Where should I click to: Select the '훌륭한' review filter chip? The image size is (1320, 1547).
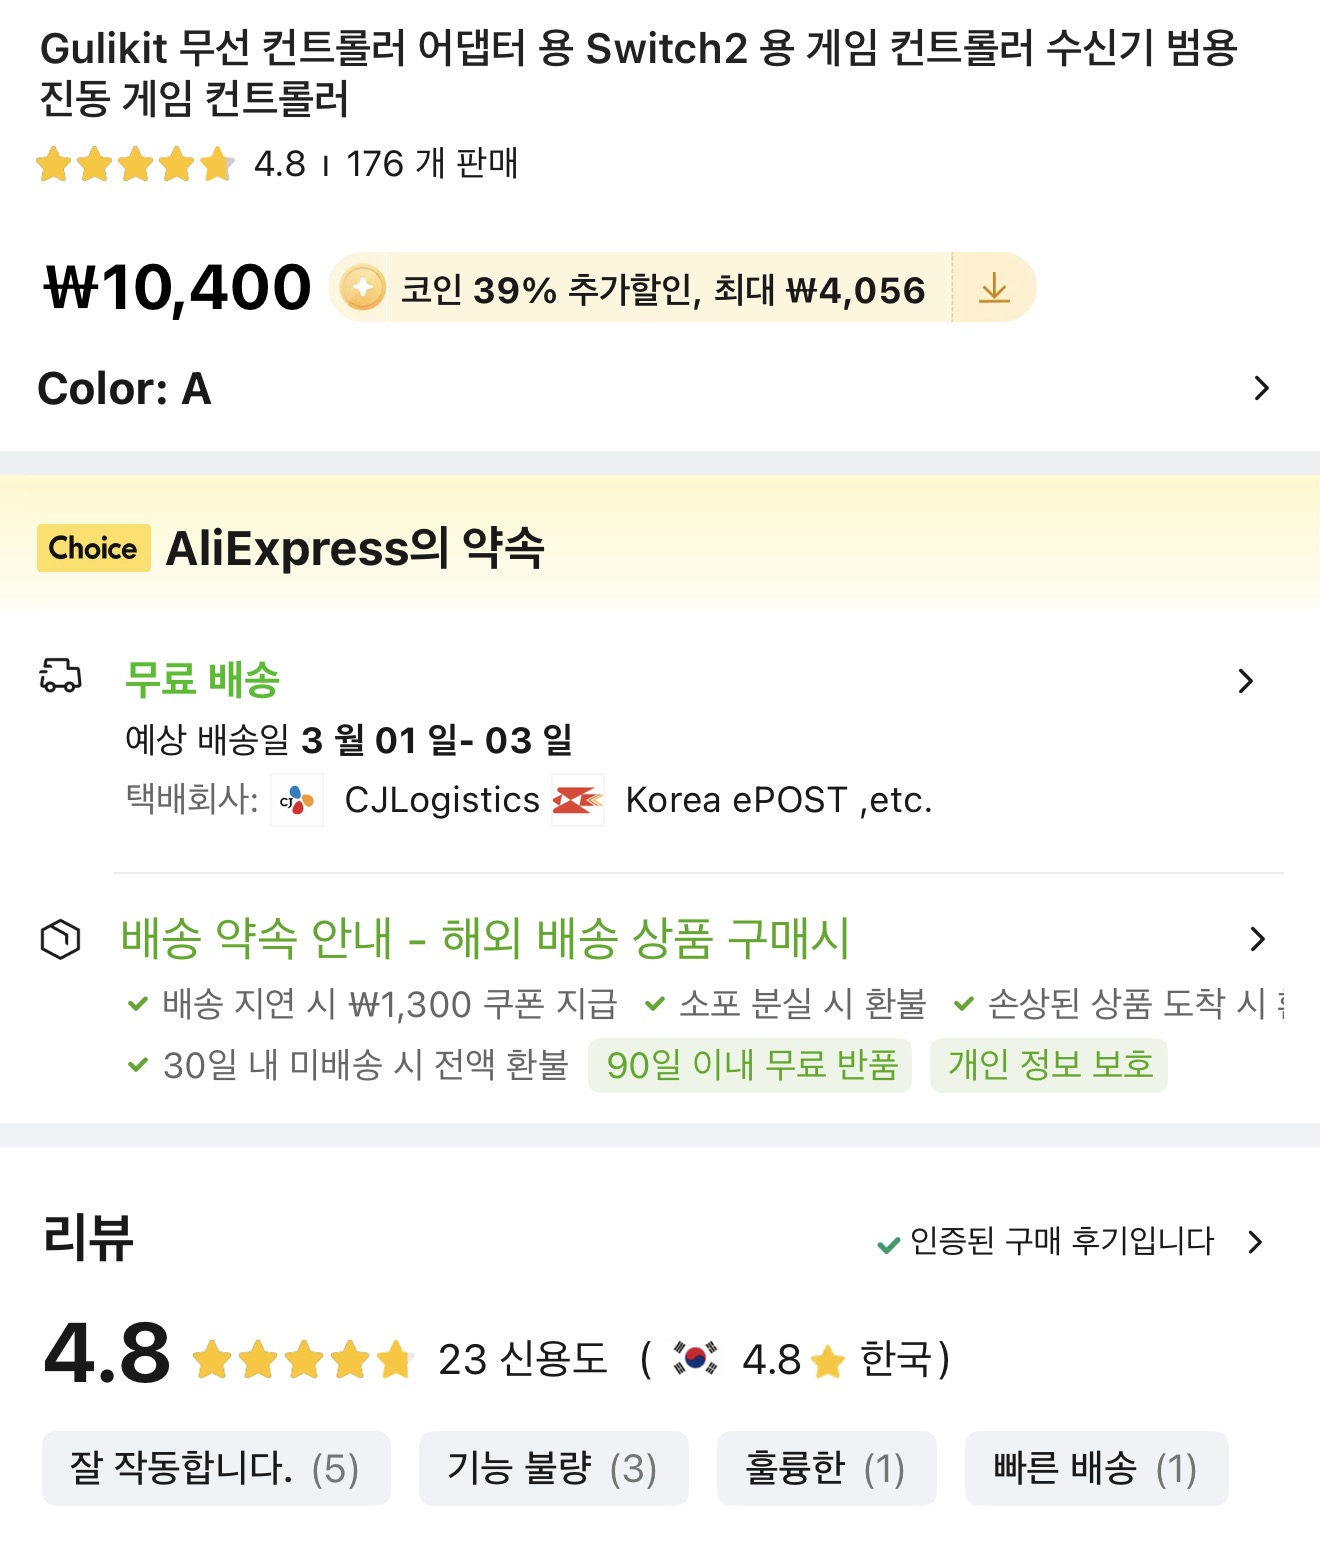pos(826,1468)
